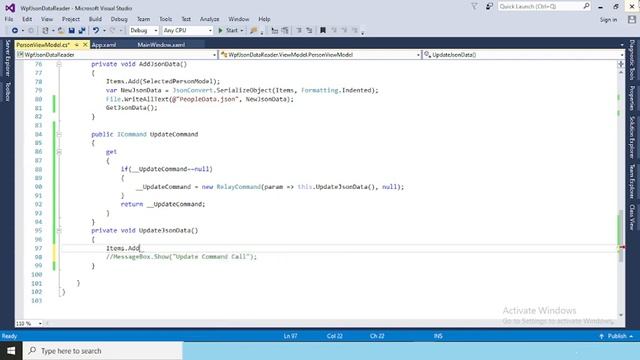Open the Help menu
The image size is (640, 360).
tap(264, 19)
